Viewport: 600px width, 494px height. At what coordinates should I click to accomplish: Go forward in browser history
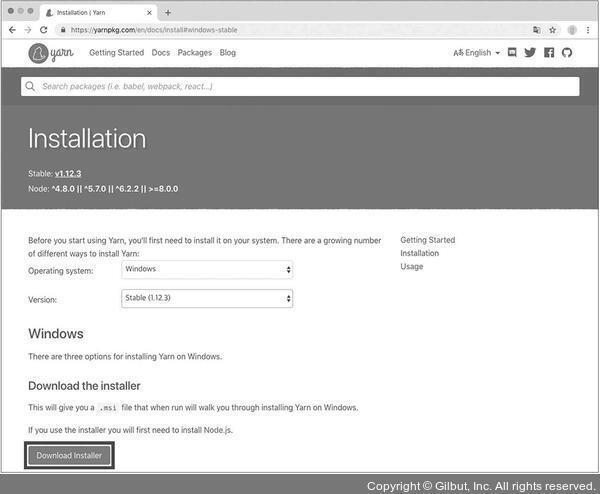pos(28,30)
